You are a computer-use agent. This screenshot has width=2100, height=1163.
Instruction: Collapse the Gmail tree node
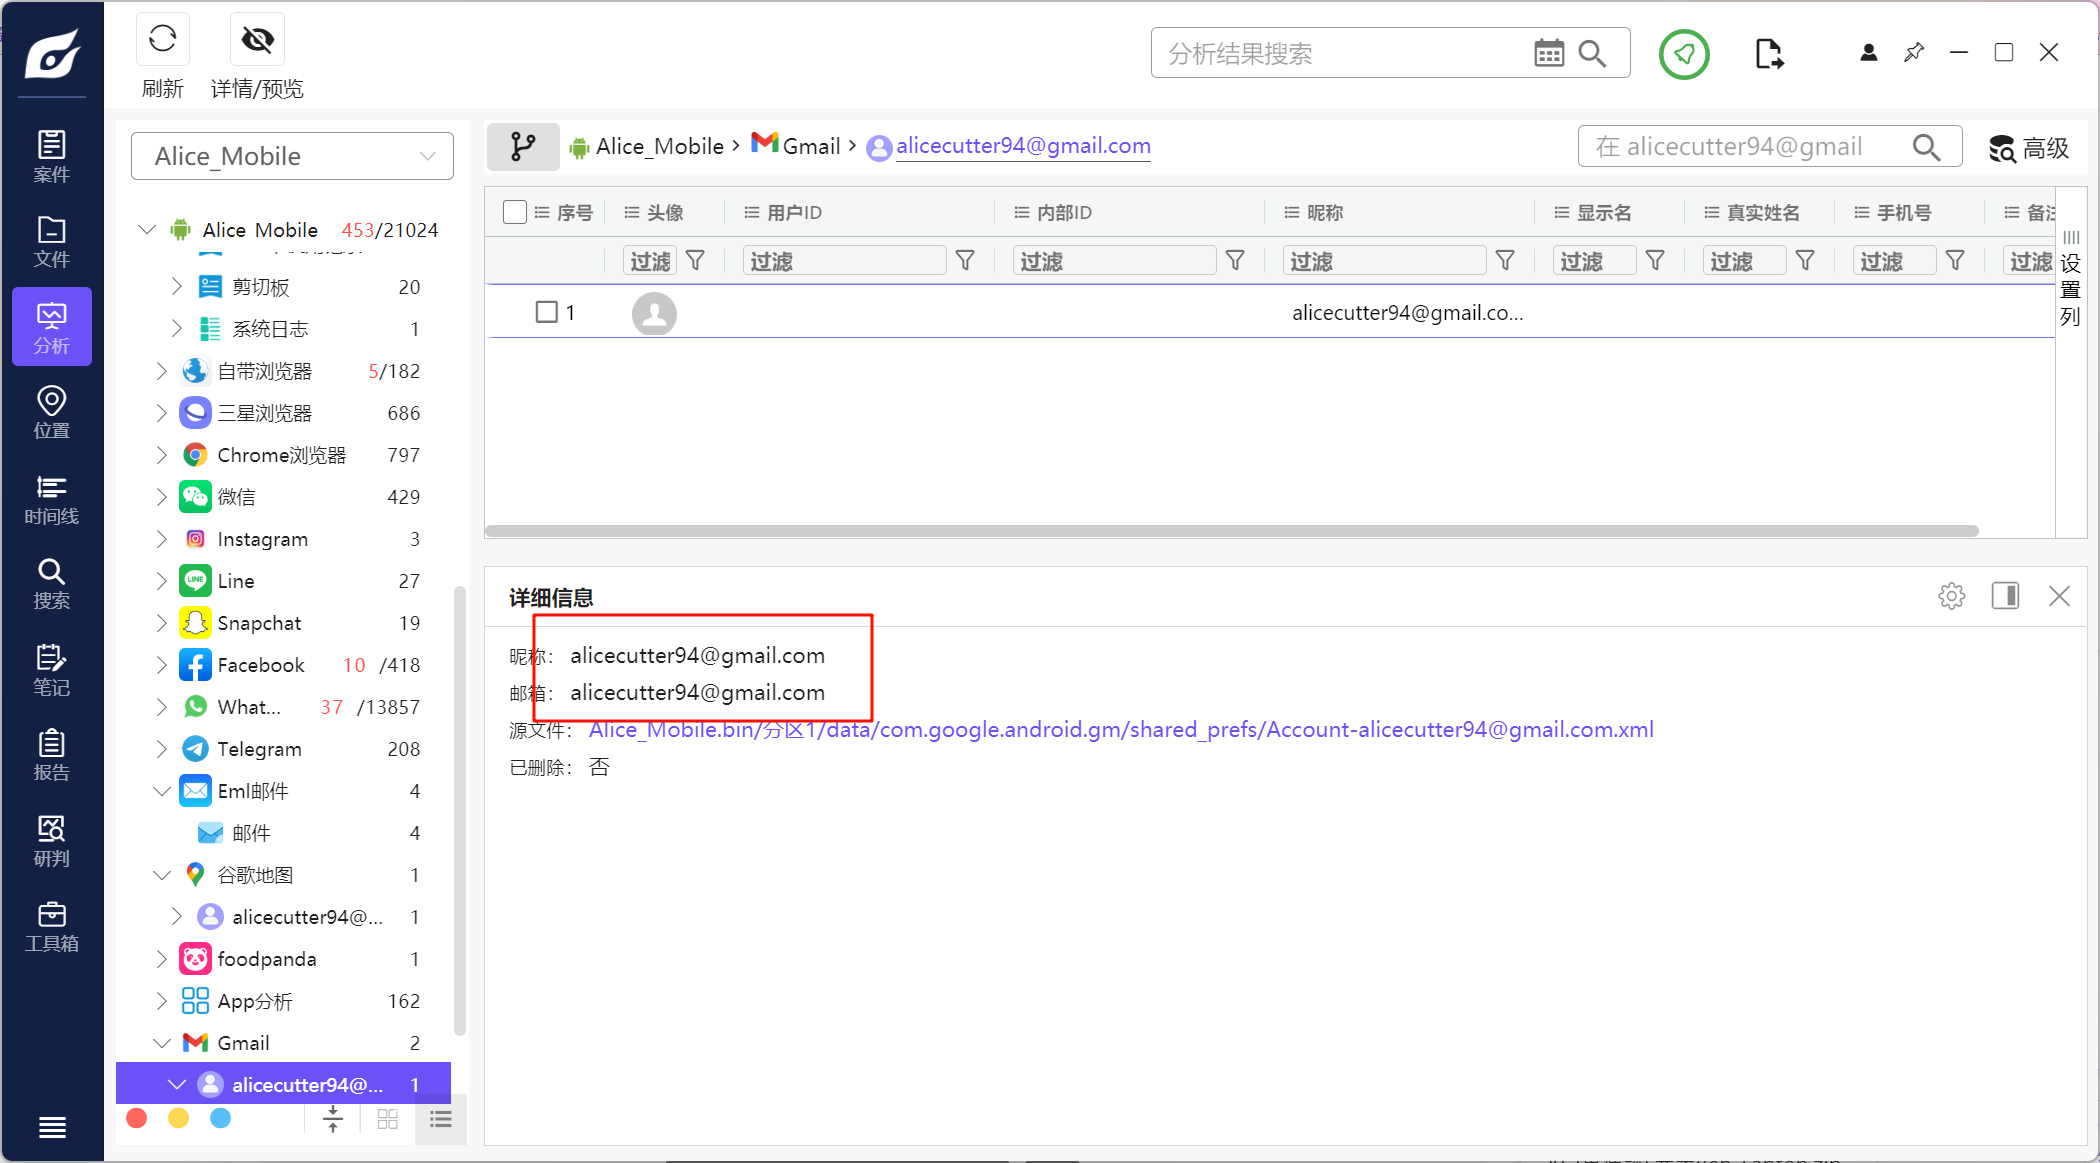pyautogui.click(x=162, y=1043)
